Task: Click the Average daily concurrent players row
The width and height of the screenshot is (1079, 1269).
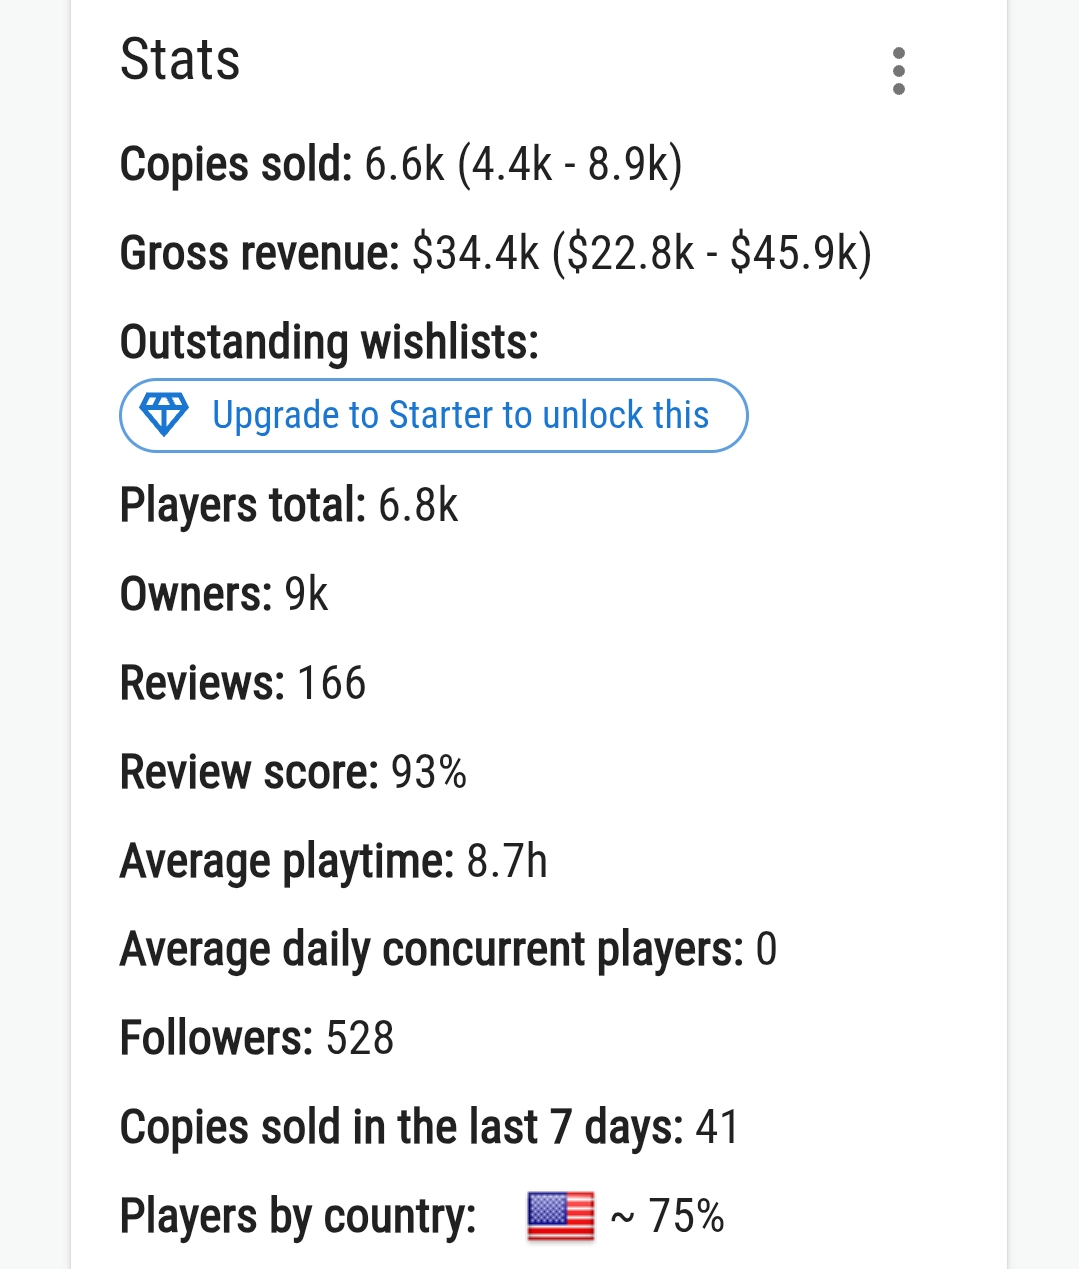Action: pos(447,950)
